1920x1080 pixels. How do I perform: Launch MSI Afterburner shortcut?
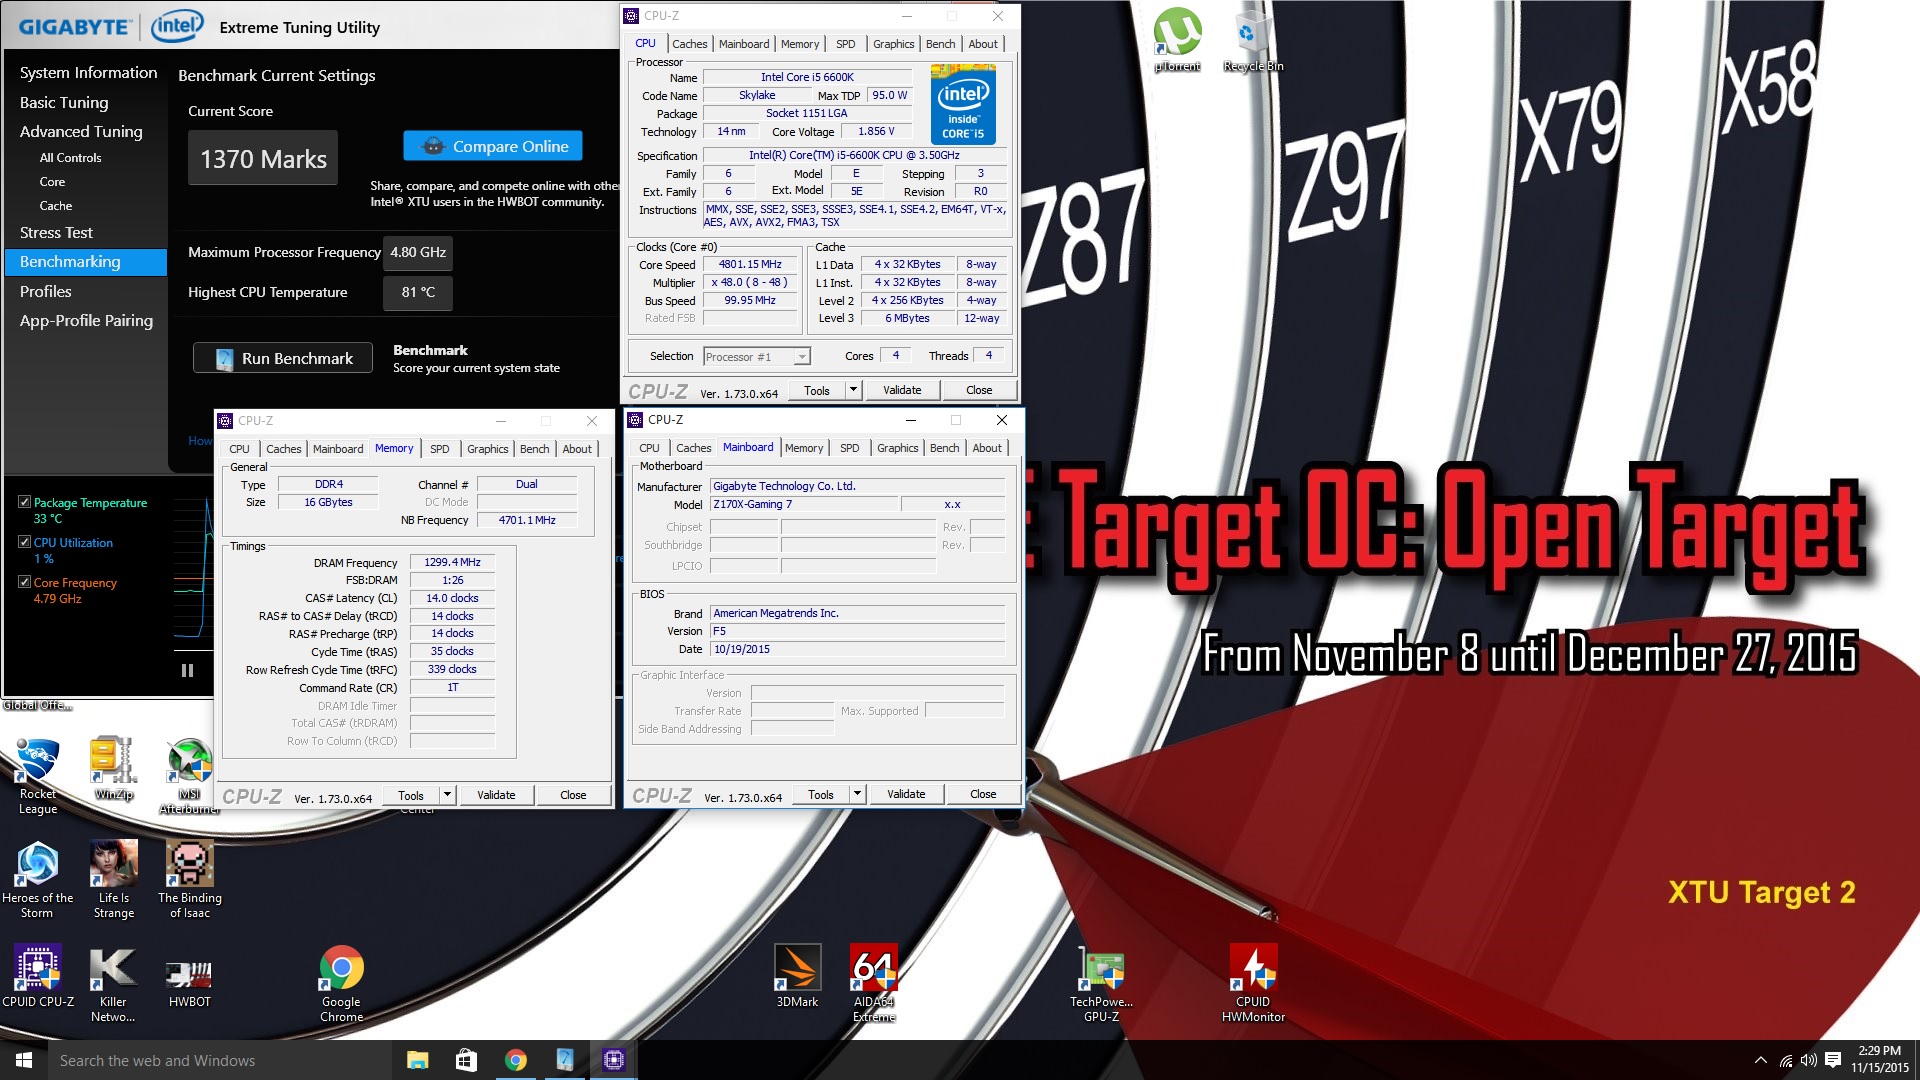pyautogui.click(x=189, y=776)
